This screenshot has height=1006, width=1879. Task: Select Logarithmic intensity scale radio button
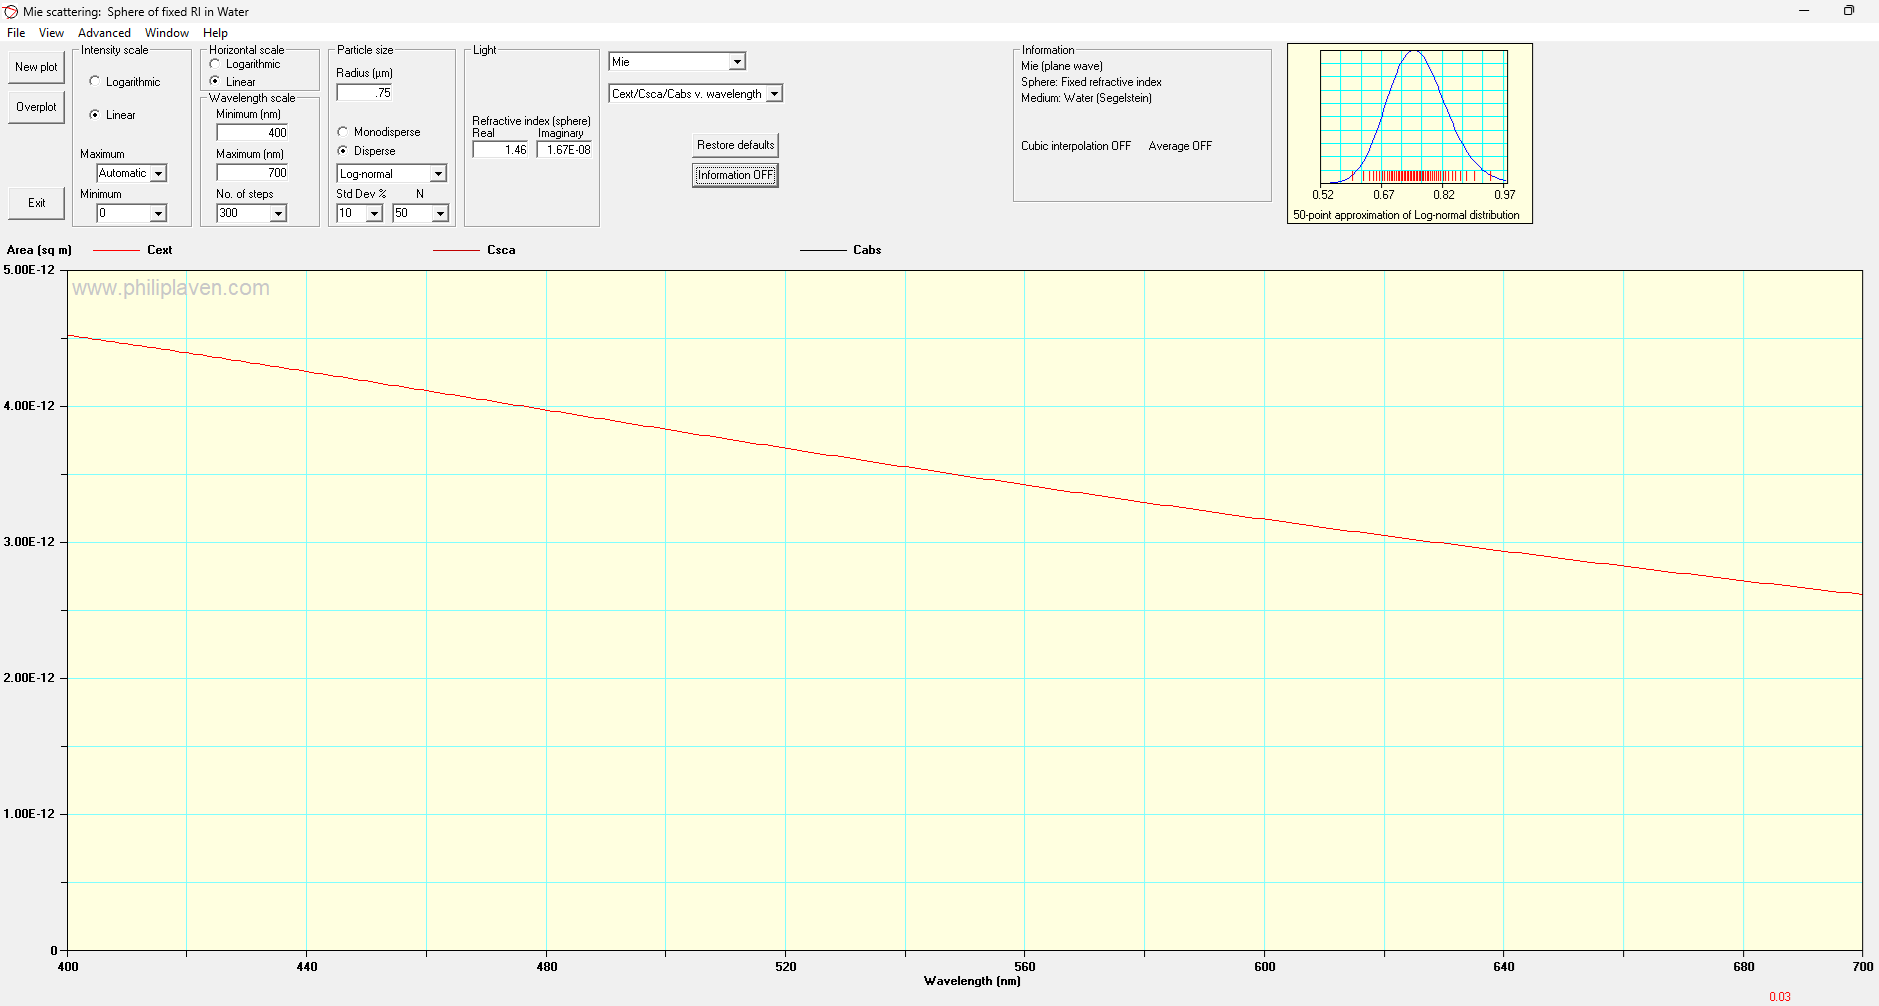[95, 82]
